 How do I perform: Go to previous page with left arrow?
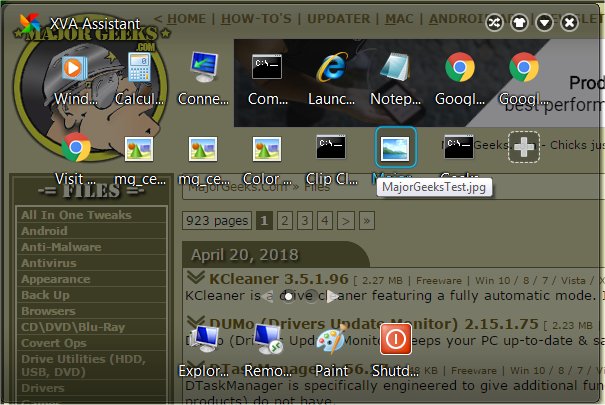point(267,297)
